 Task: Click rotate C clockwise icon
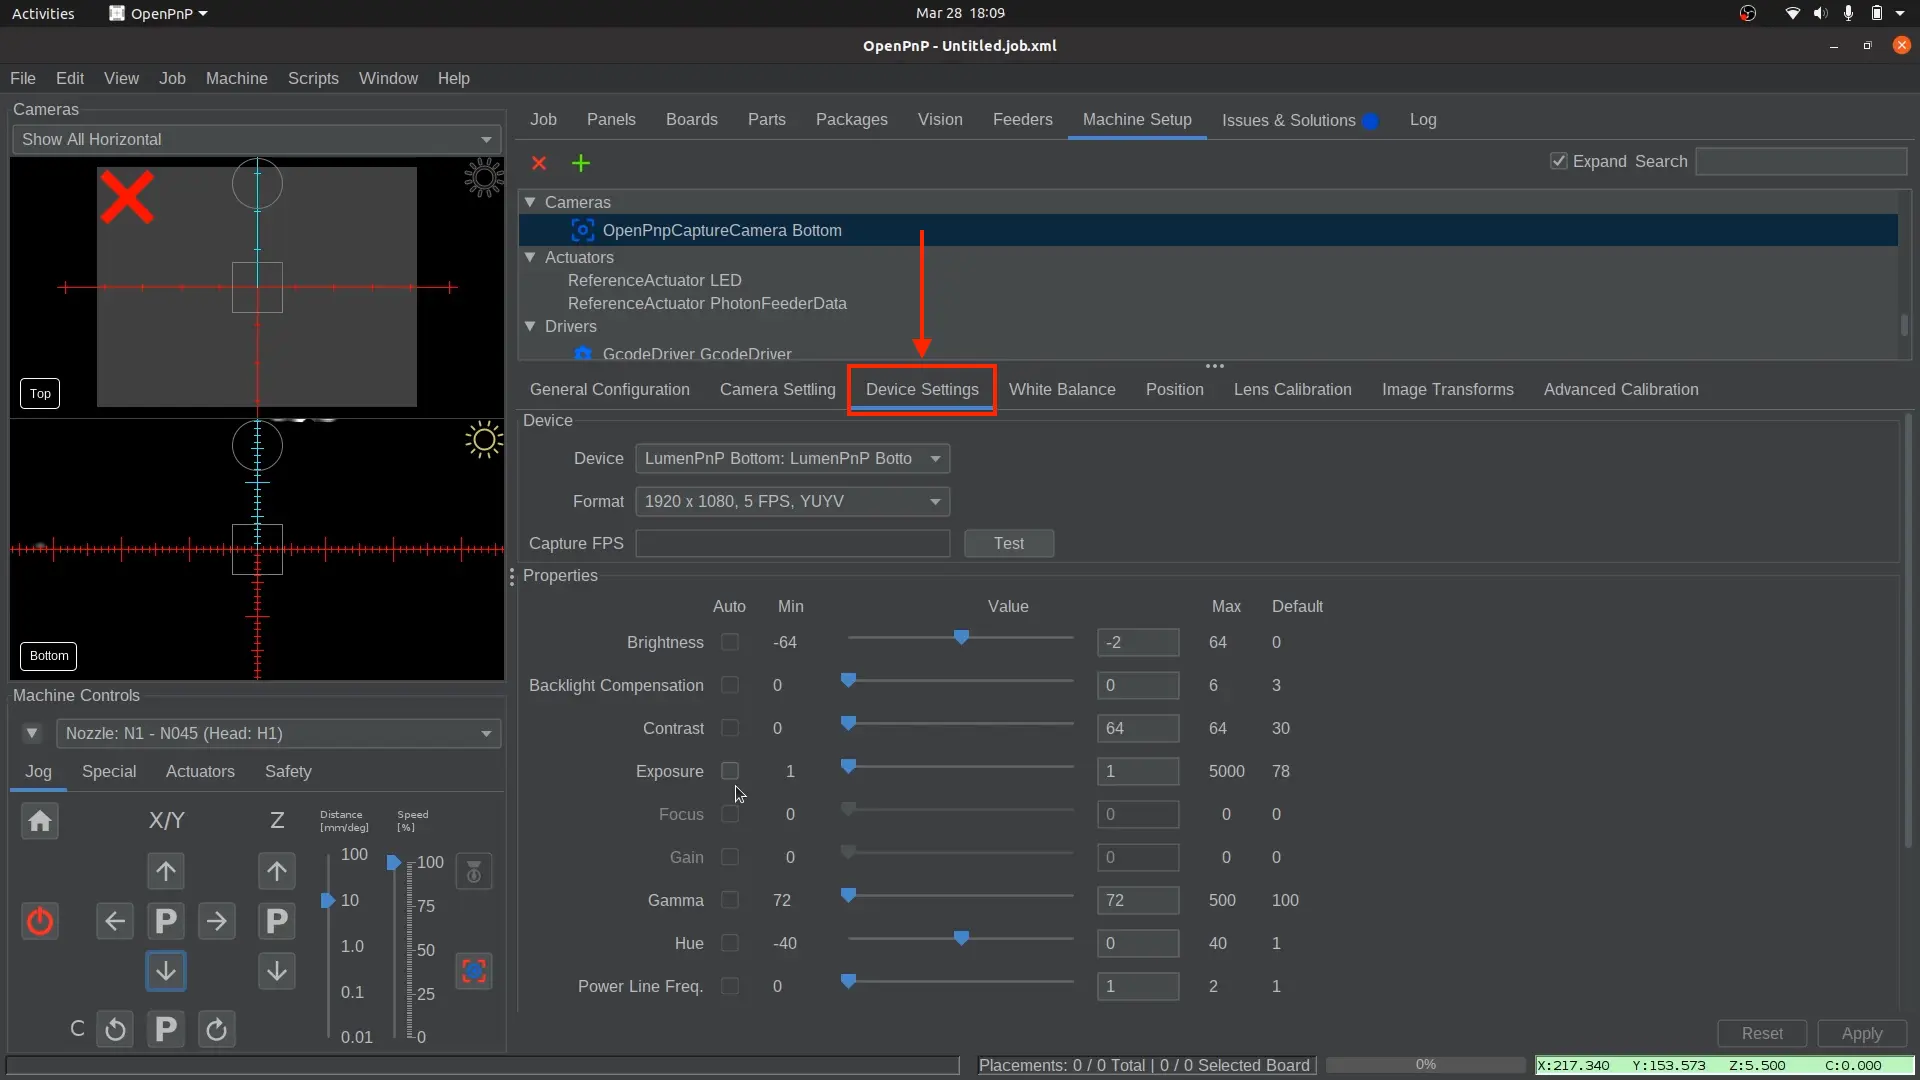point(216,1029)
